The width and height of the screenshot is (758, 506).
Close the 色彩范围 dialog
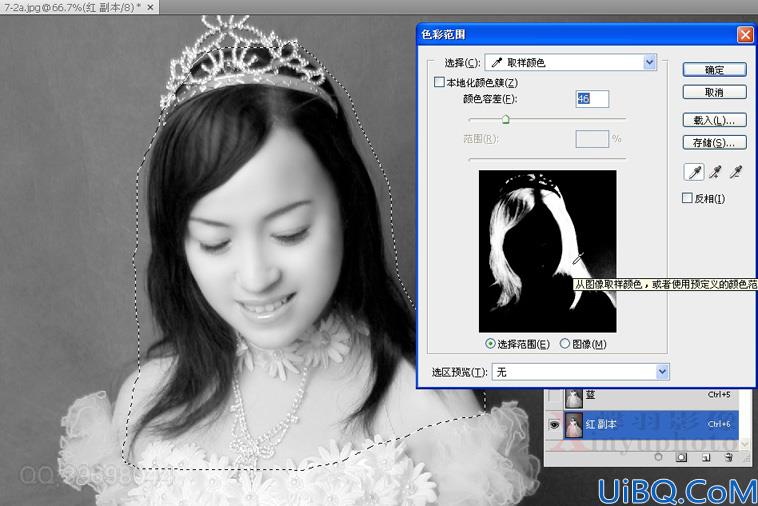point(745,34)
